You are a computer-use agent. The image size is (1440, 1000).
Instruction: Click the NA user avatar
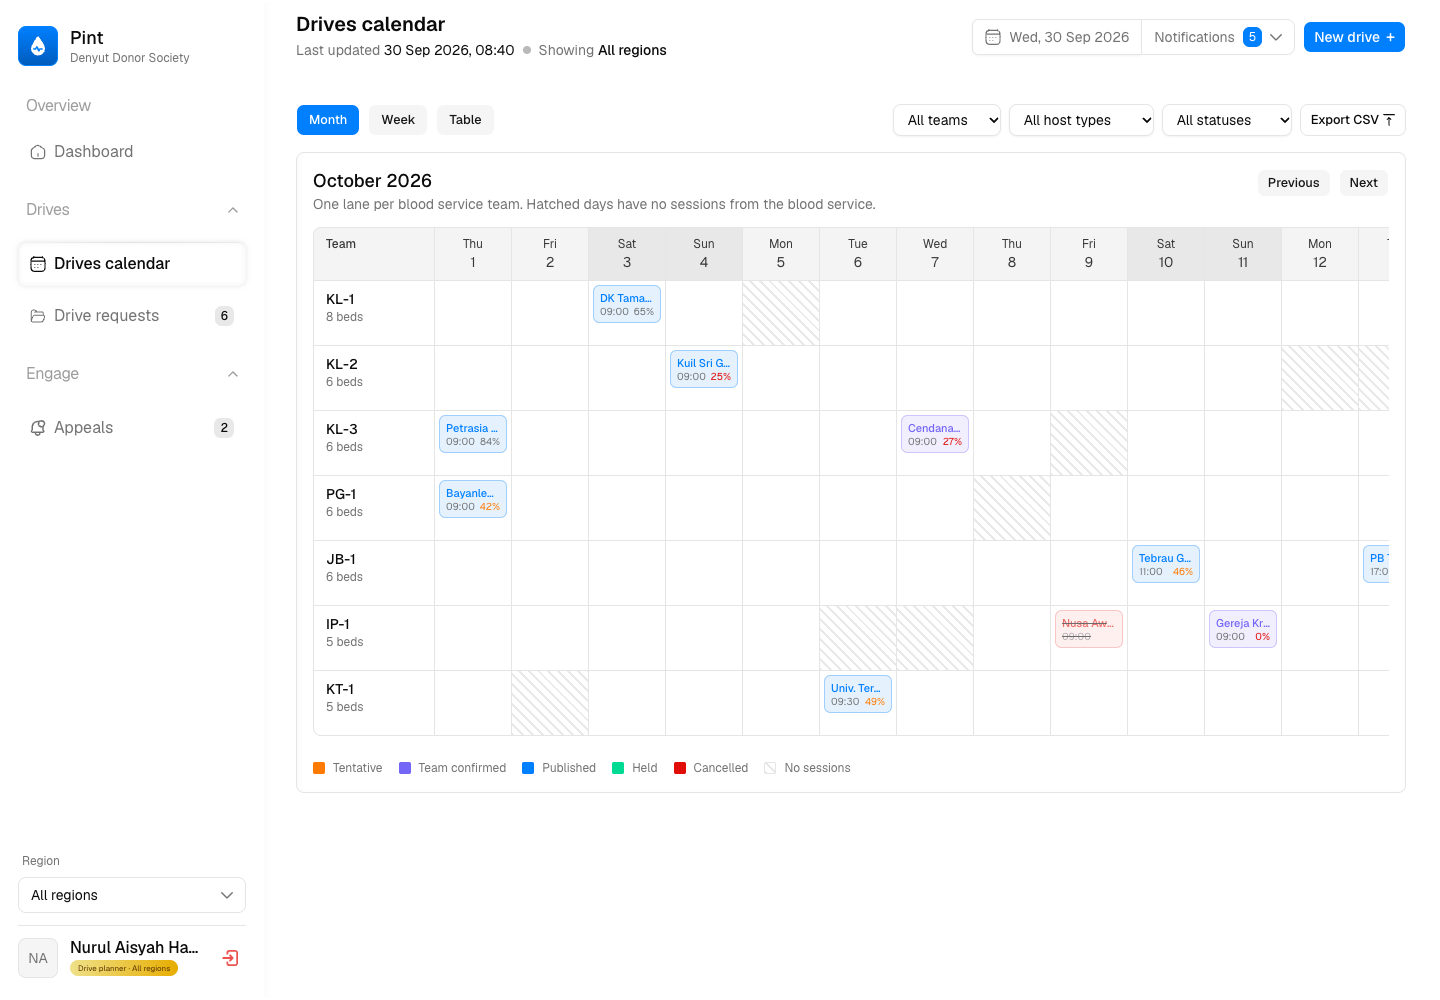pos(38,958)
